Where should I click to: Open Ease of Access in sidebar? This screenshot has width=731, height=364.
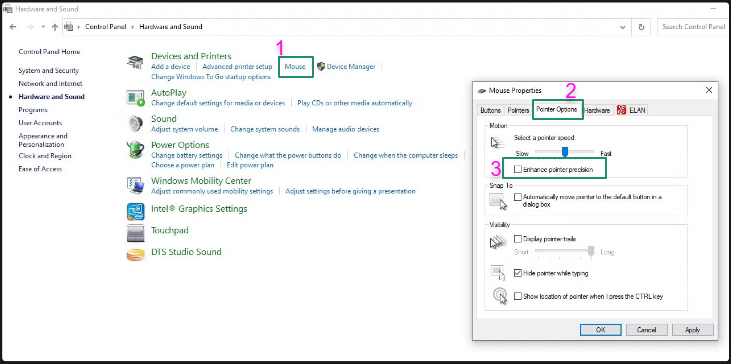40,169
